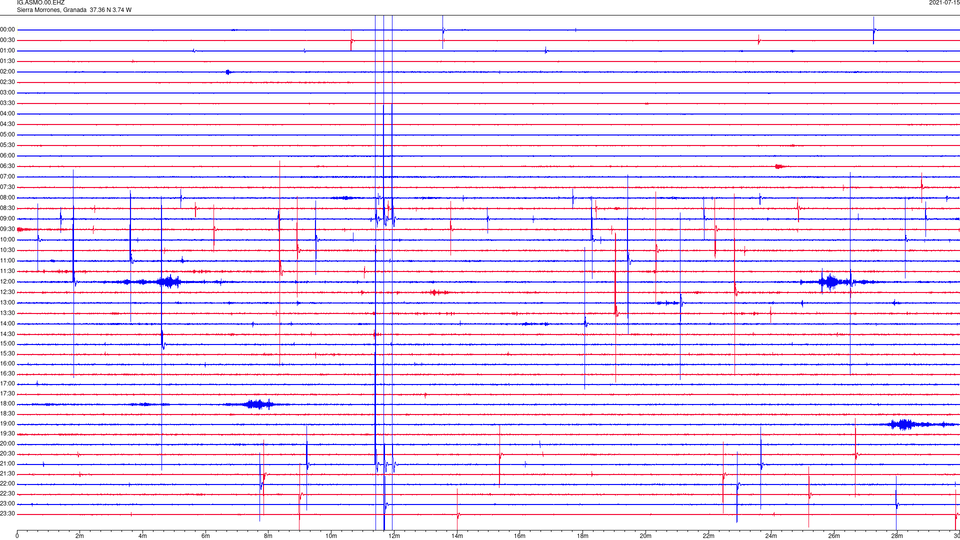Select the 12:30 trace time label
The image size is (960, 540).
point(8,292)
